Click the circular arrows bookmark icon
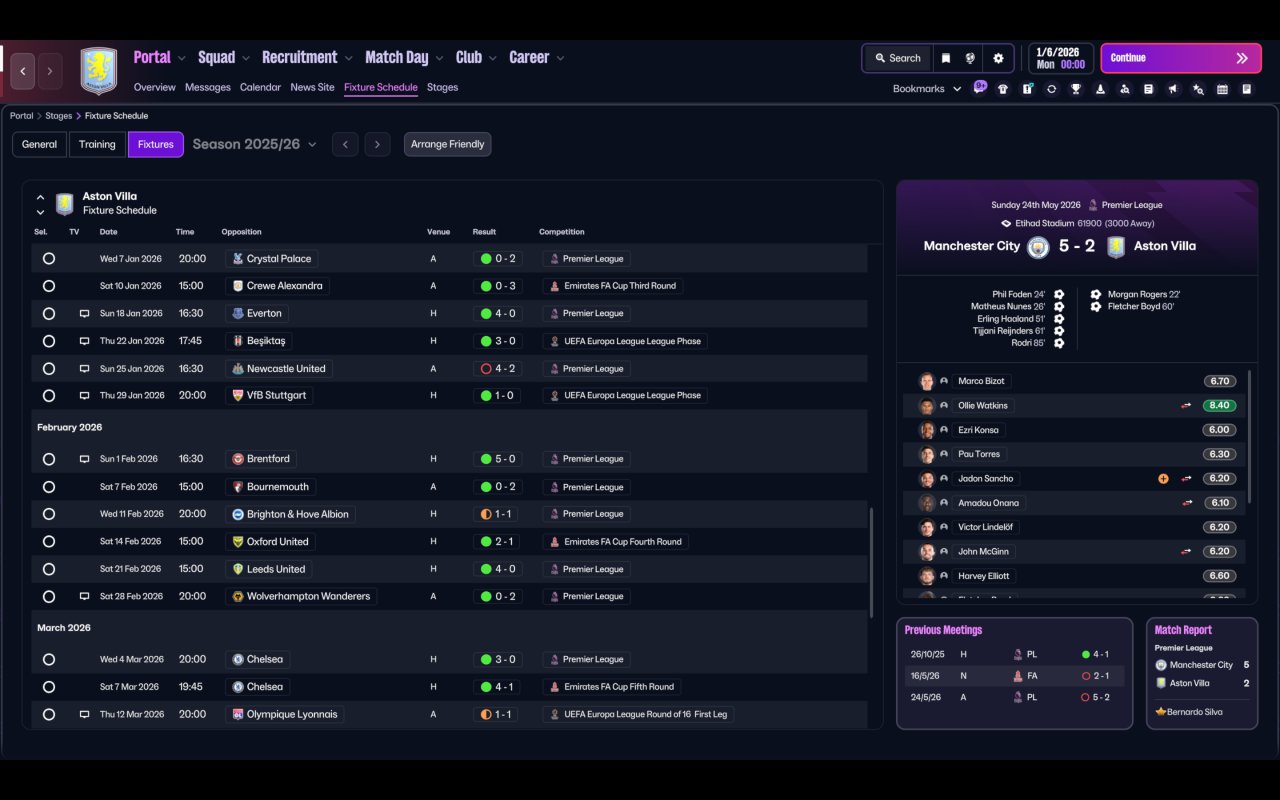1280x800 pixels. click(x=1051, y=89)
